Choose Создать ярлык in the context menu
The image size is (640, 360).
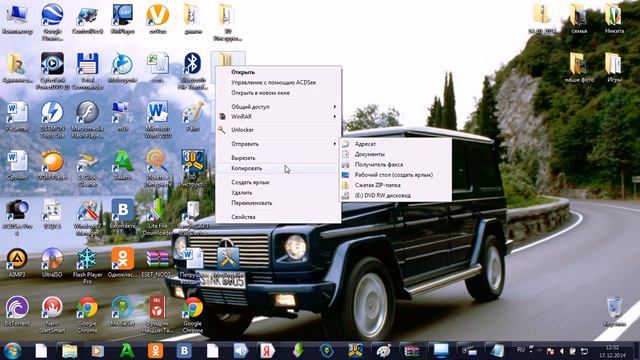tap(278, 182)
